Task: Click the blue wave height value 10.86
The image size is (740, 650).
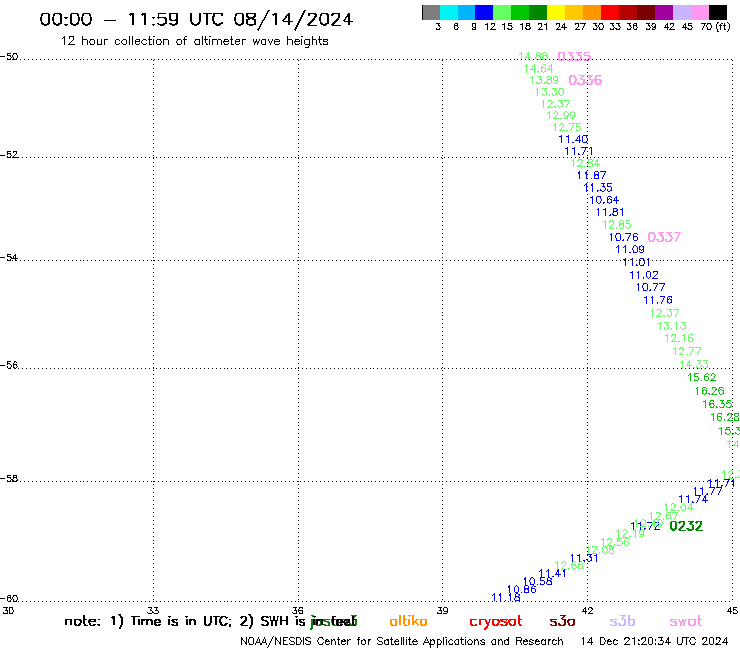Action: [521, 589]
